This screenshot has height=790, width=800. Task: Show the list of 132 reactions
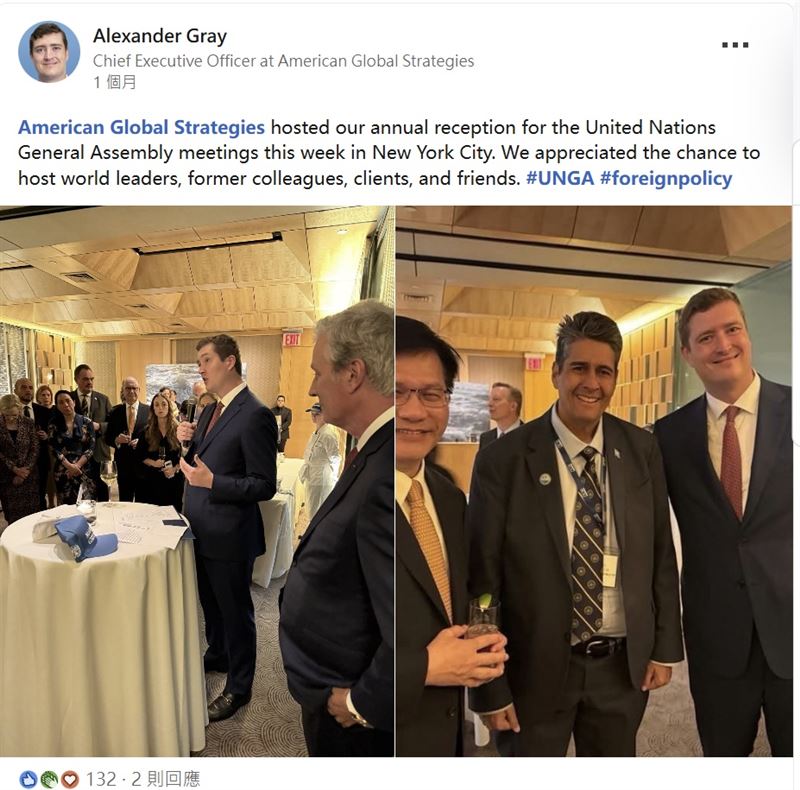point(101,779)
